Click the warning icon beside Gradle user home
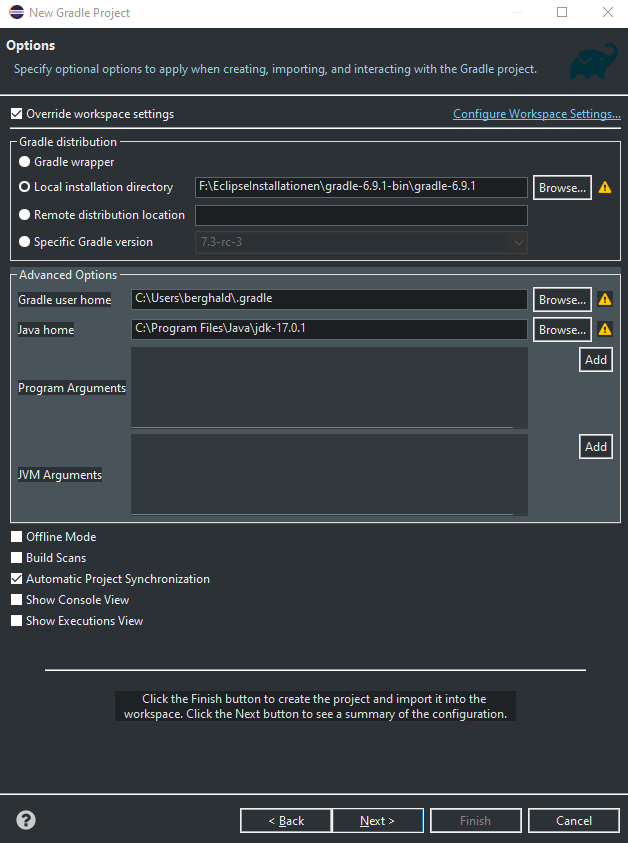This screenshot has height=843, width=628. point(605,299)
